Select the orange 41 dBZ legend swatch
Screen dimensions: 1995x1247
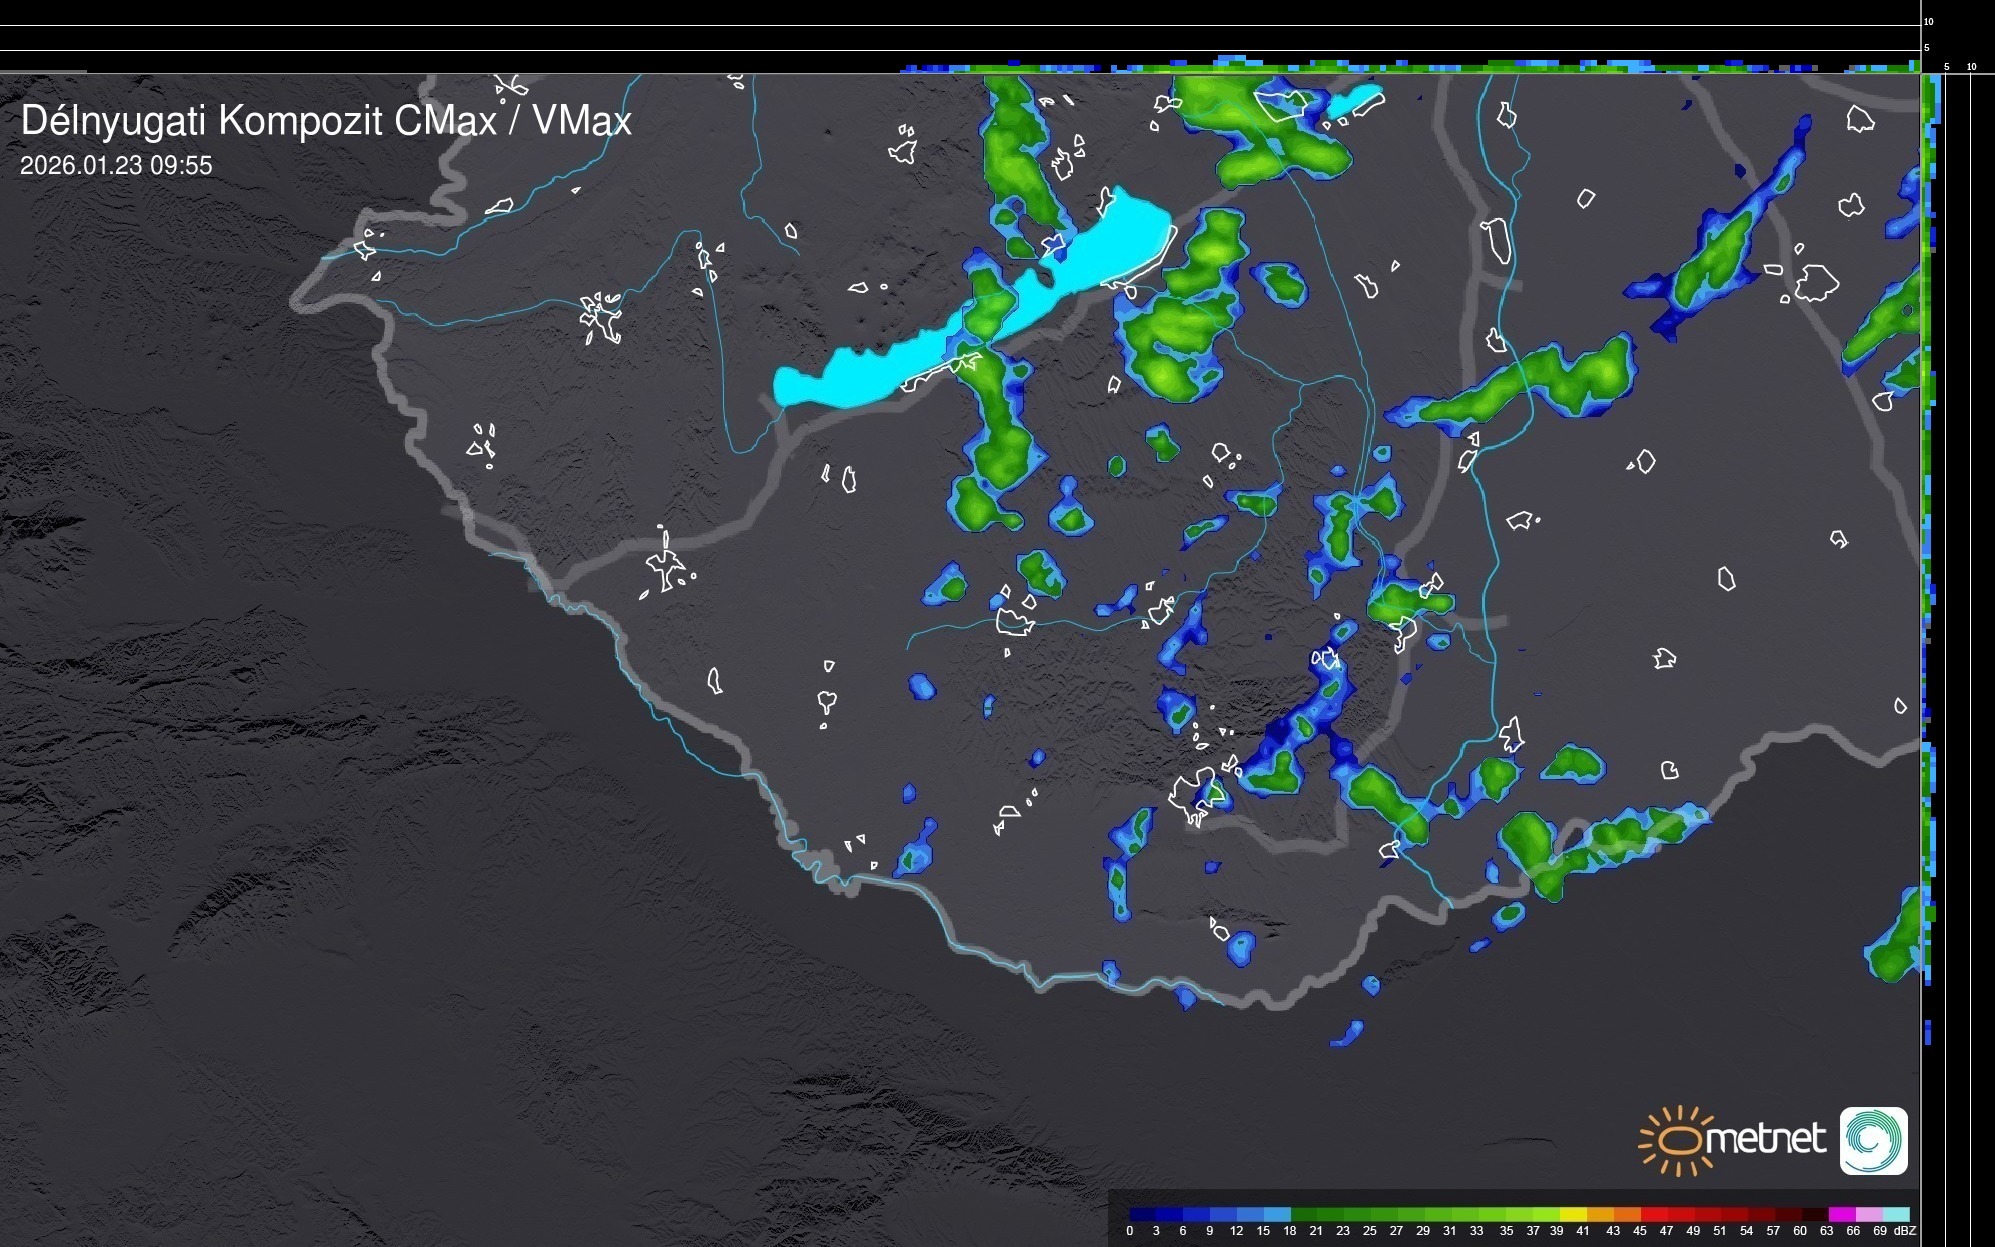tap(1601, 1214)
